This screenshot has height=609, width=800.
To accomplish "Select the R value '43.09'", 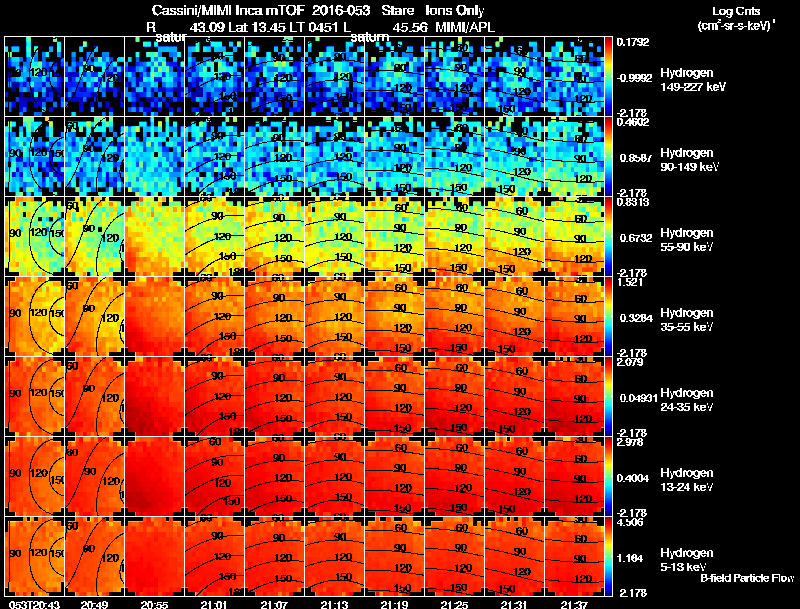I will coord(207,27).
